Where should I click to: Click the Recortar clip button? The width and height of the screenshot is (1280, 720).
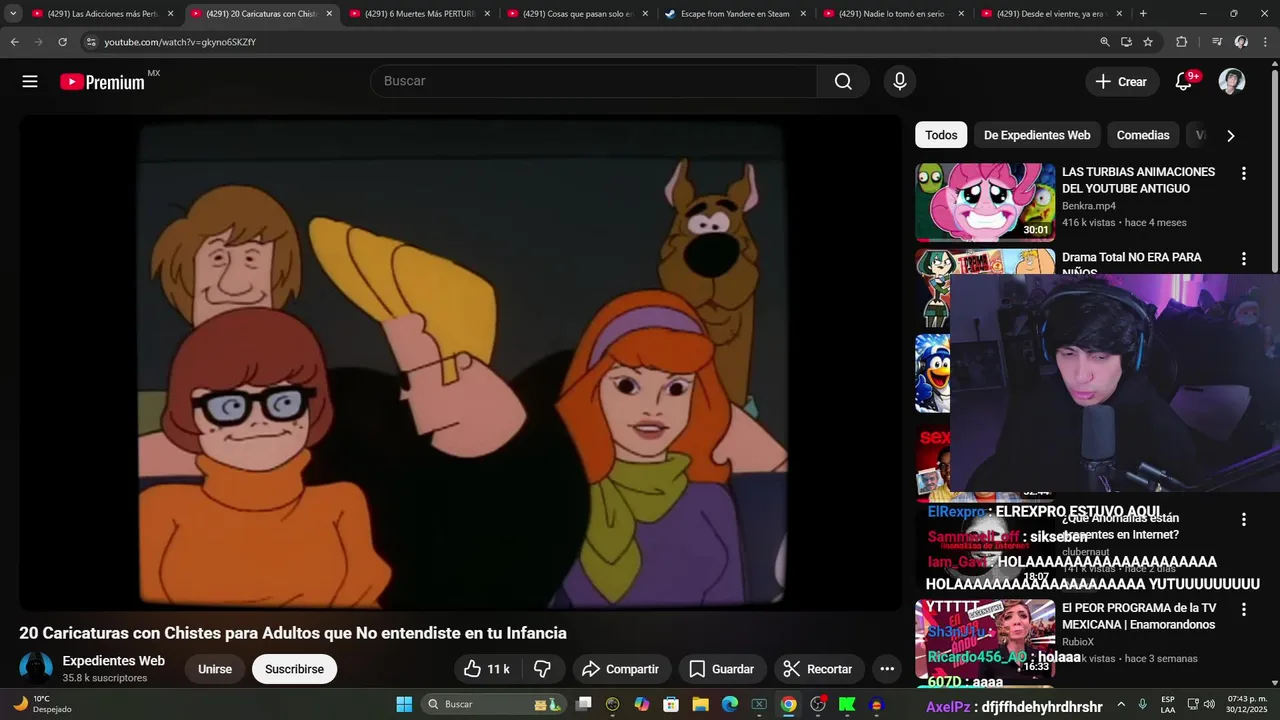tap(817, 669)
